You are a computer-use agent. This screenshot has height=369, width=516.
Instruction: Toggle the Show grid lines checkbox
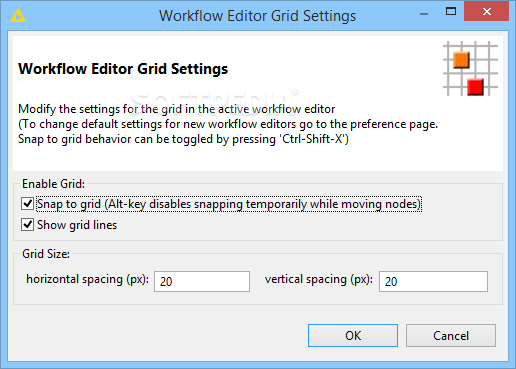pyautogui.click(x=27, y=225)
